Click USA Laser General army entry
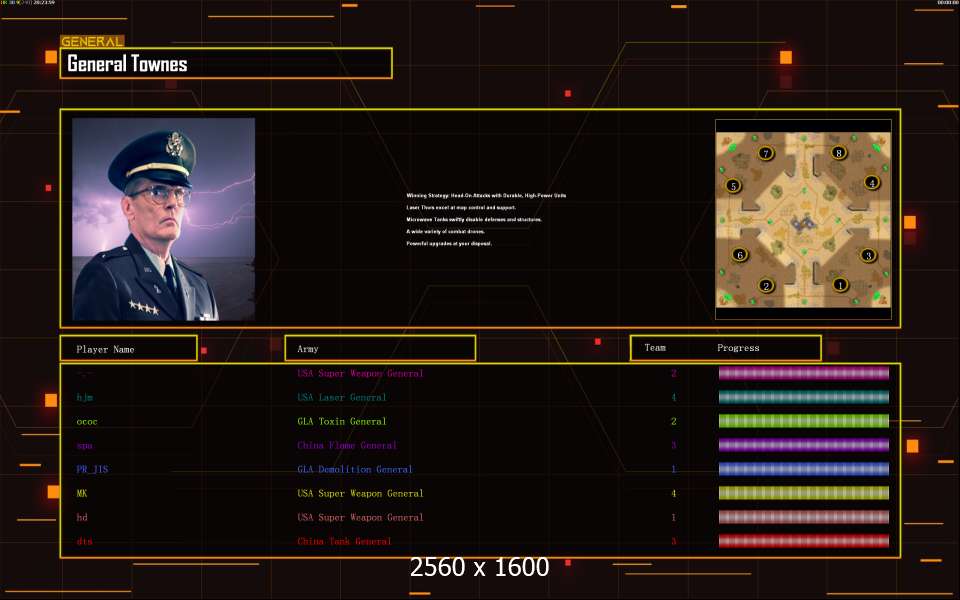The width and height of the screenshot is (960, 600). point(342,397)
